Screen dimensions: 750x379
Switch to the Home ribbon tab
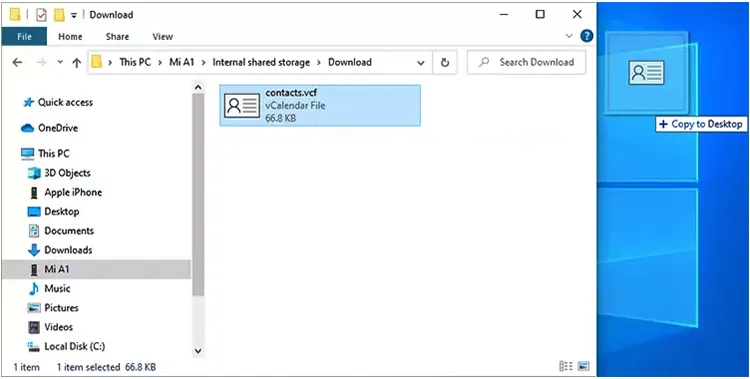tap(70, 36)
